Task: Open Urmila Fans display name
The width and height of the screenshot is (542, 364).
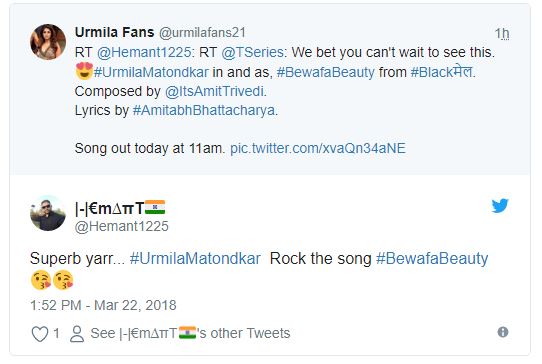Action: [114, 32]
